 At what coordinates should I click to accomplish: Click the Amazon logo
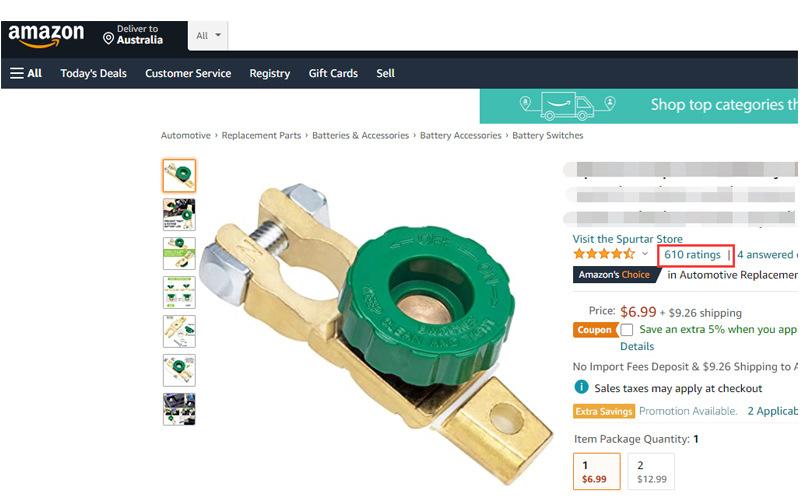[46, 36]
